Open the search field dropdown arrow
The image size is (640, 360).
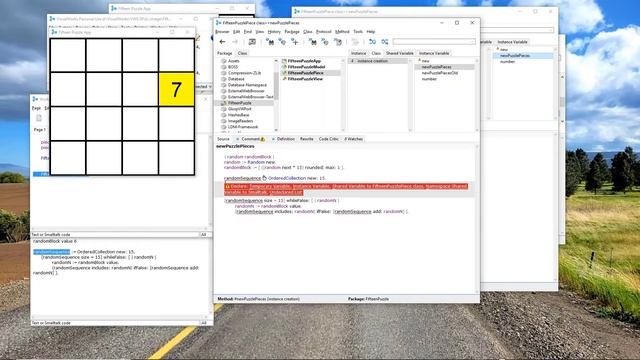tap(473, 42)
